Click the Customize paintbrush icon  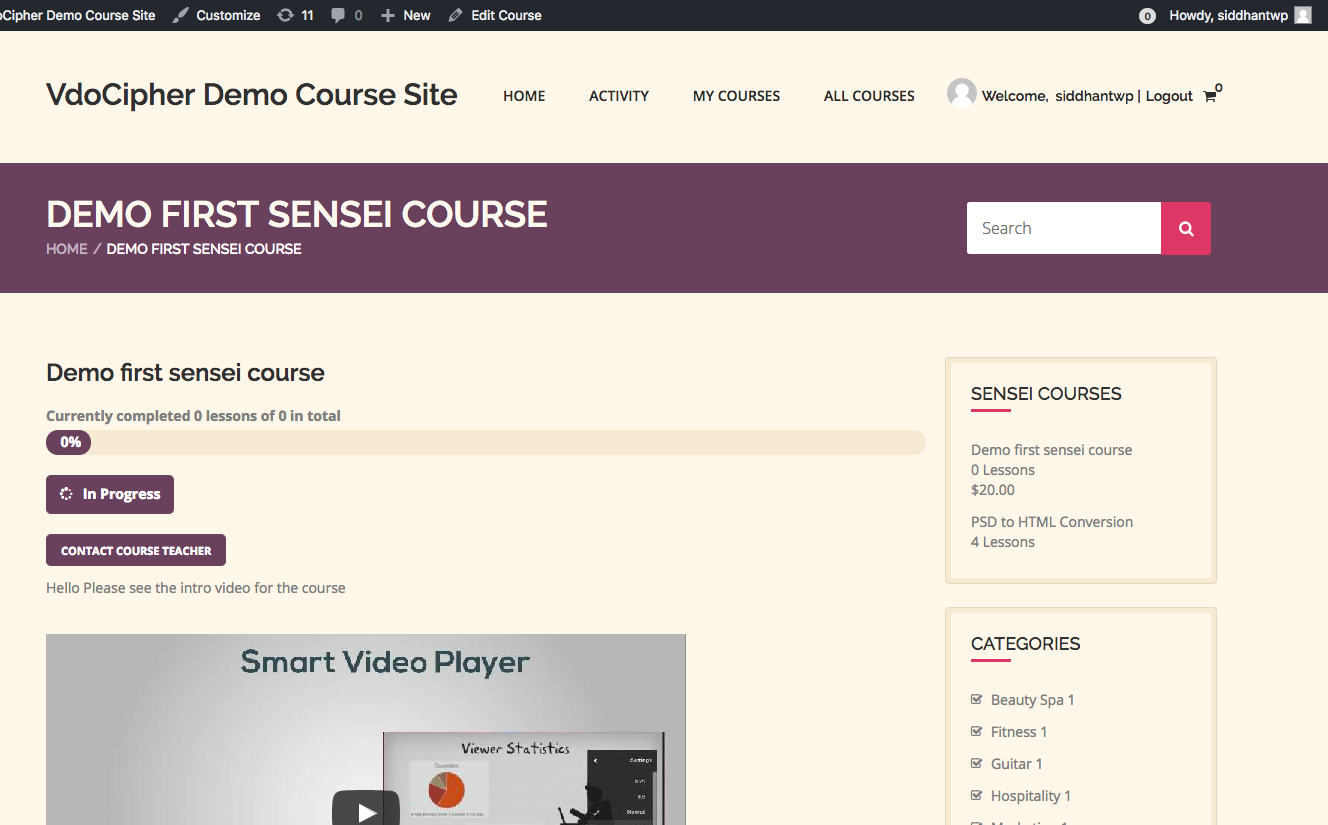pyautogui.click(x=180, y=15)
